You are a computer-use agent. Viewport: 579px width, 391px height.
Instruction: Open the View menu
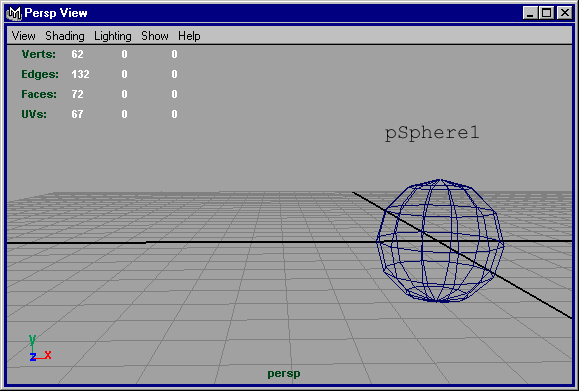[x=24, y=36]
